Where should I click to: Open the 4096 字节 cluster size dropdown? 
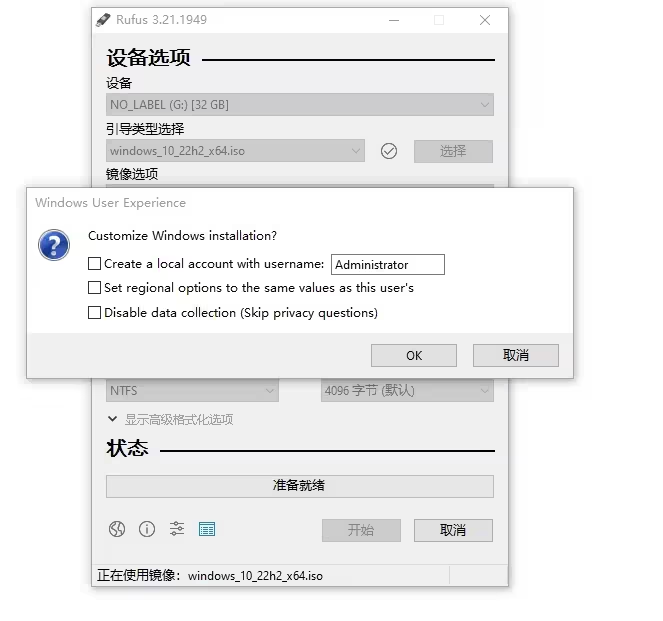[407, 390]
